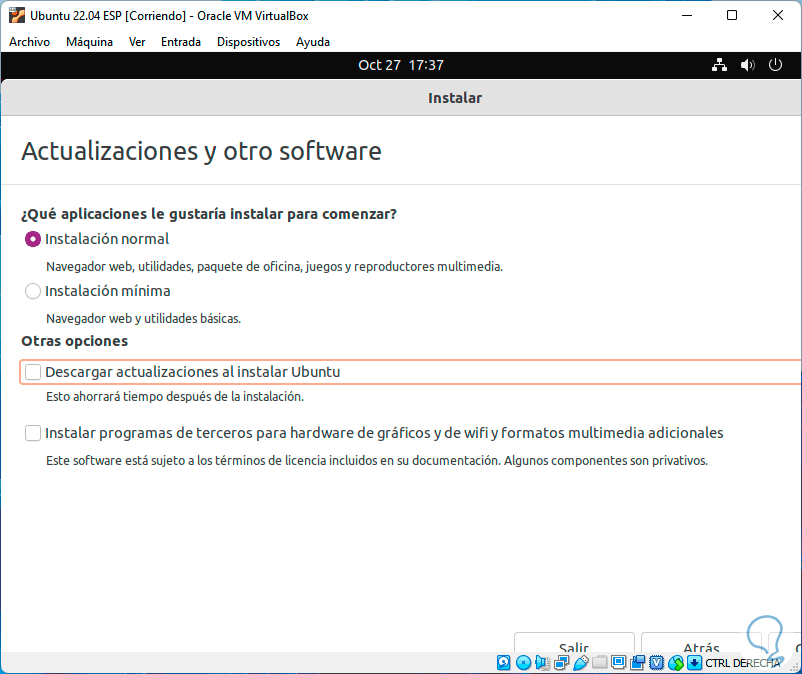
Task: Click 'Navegador web y utilidades básicas.' description
Action: tap(143, 319)
